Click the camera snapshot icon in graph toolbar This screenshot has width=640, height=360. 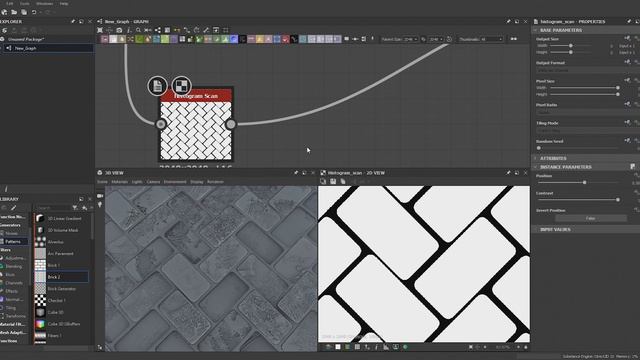(x=119, y=30)
